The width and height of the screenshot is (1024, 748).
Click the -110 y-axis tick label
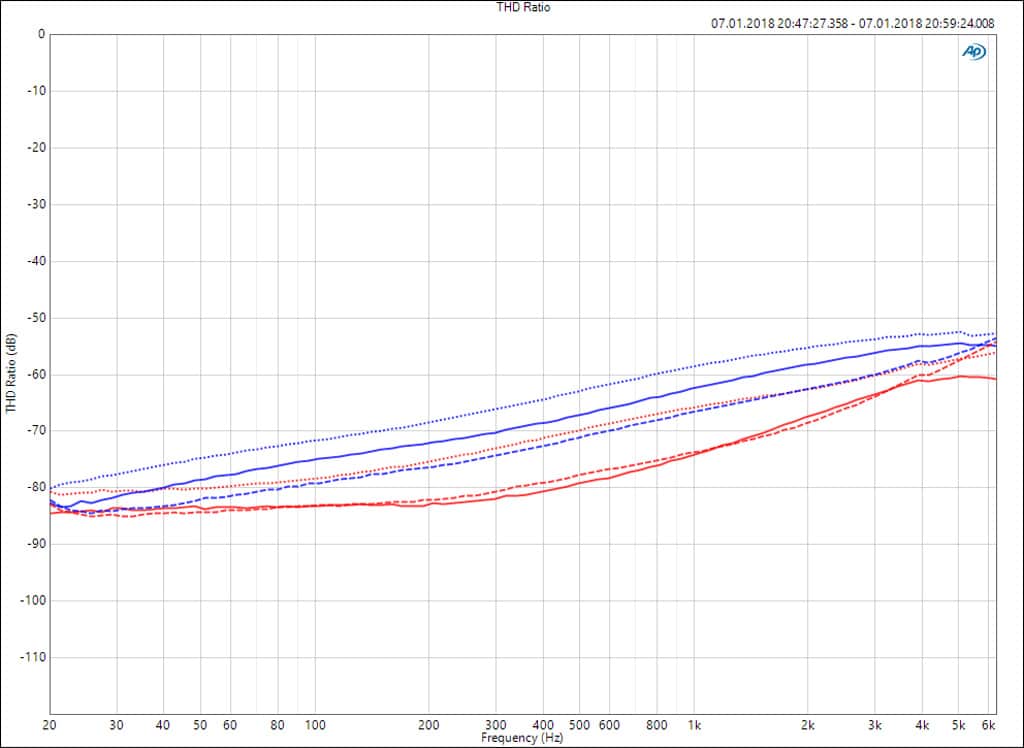tap(33, 658)
